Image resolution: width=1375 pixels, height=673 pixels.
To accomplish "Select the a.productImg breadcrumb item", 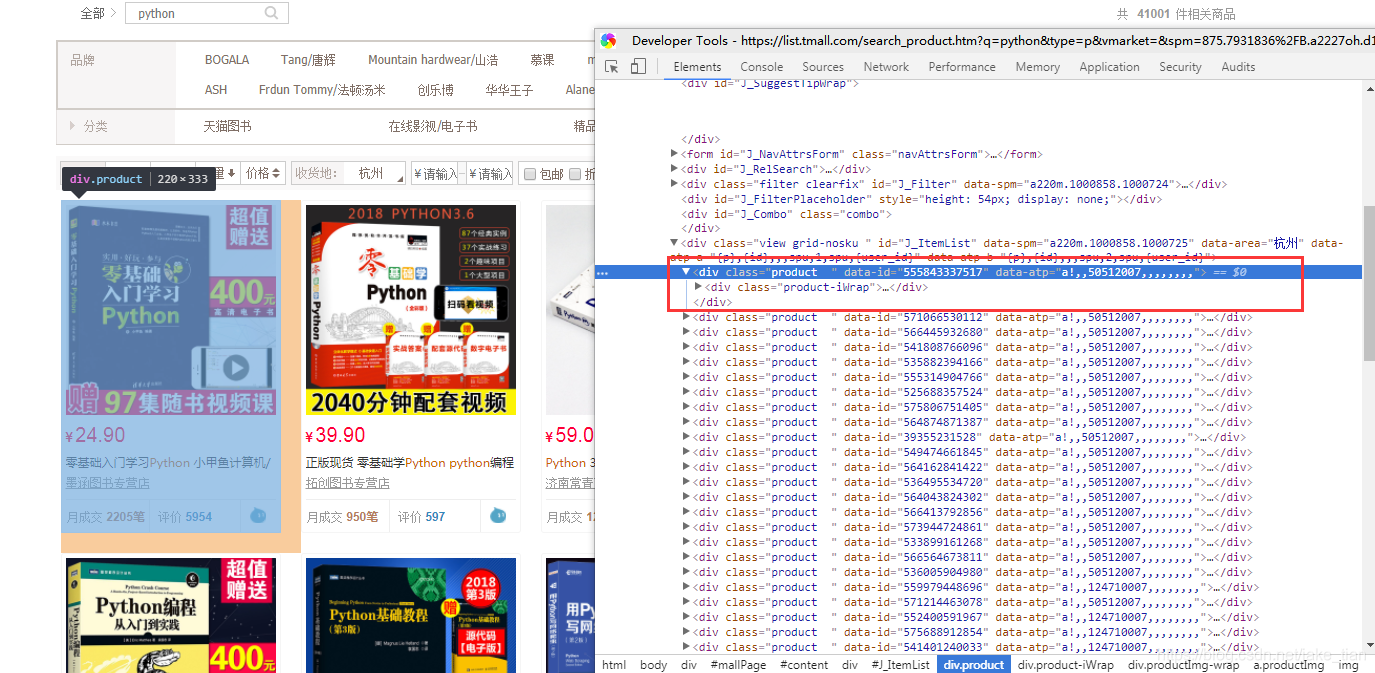I will pyautogui.click(x=1289, y=665).
